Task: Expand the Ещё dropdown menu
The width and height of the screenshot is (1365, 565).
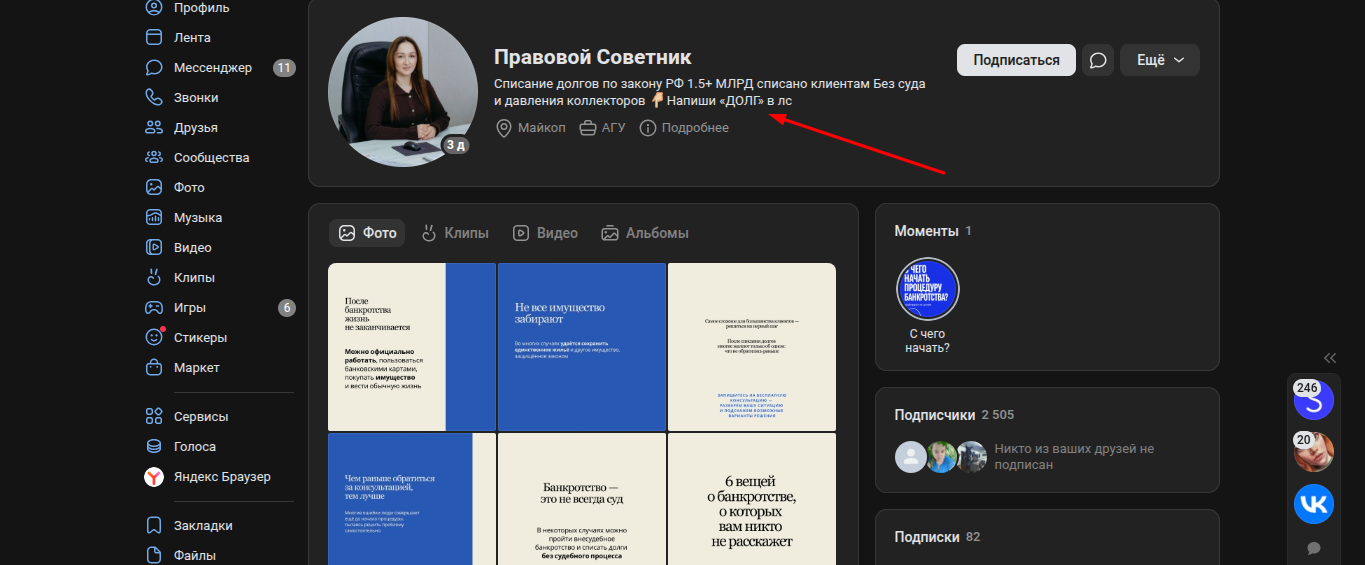Action: pos(1160,60)
